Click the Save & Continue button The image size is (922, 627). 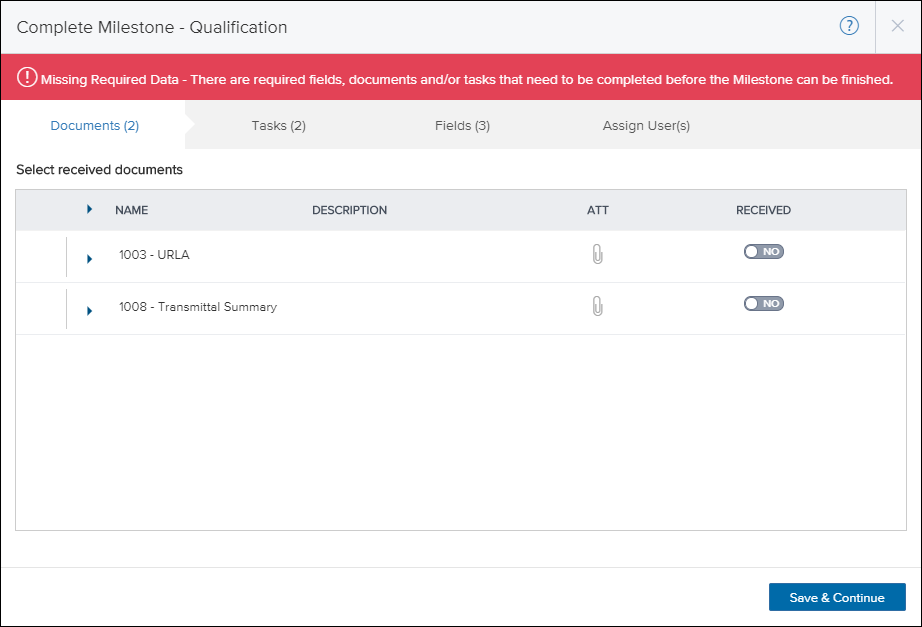click(x=837, y=597)
